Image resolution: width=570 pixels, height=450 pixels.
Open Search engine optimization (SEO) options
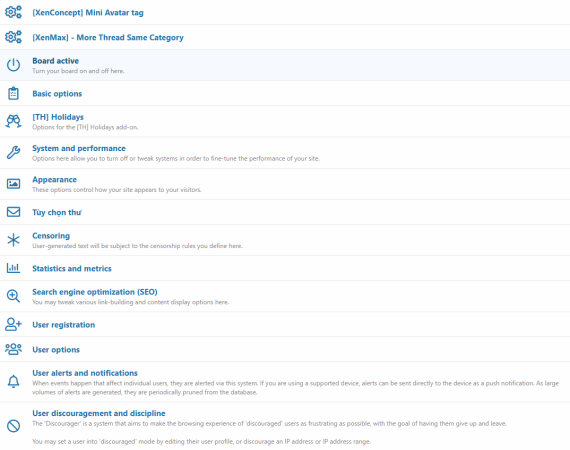click(95, 292)
